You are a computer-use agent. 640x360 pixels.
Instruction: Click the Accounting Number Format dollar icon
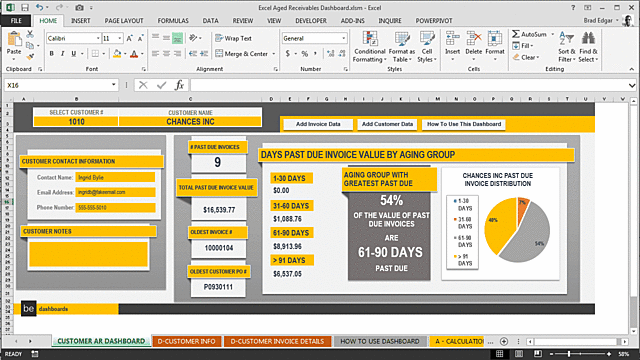288,53
